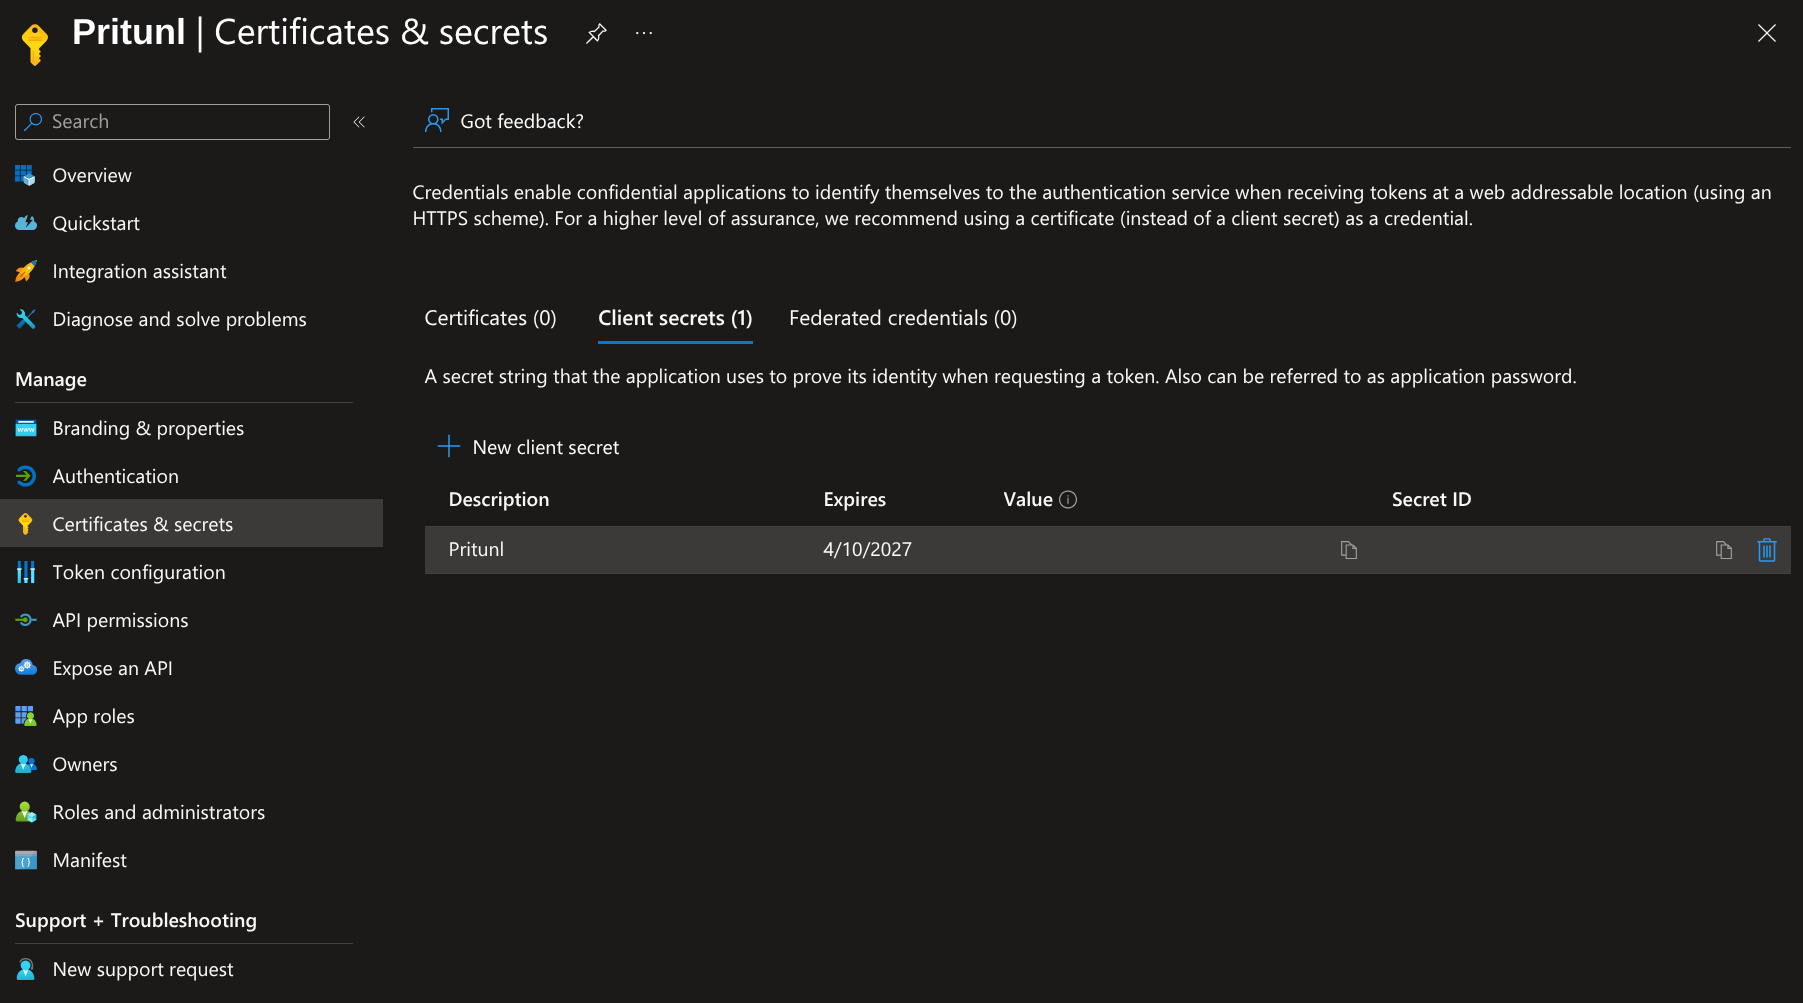Click the Pritunl key icon in header
The image size is (1803, 1003).
35,44
